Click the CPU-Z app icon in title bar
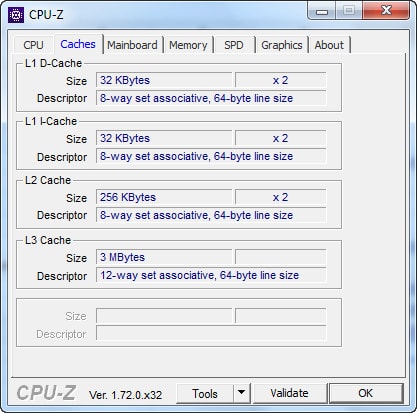The height and width of the screenshot is (413, 417). 16,15
